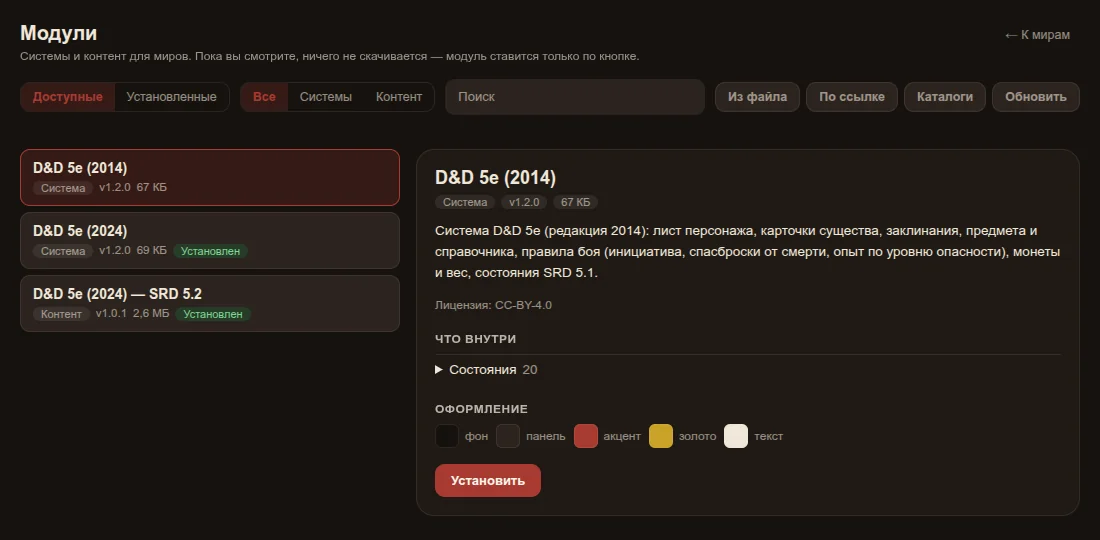Open Каталоги button
The height and width of the screenshot is (540, 1100).
[945, 97]
